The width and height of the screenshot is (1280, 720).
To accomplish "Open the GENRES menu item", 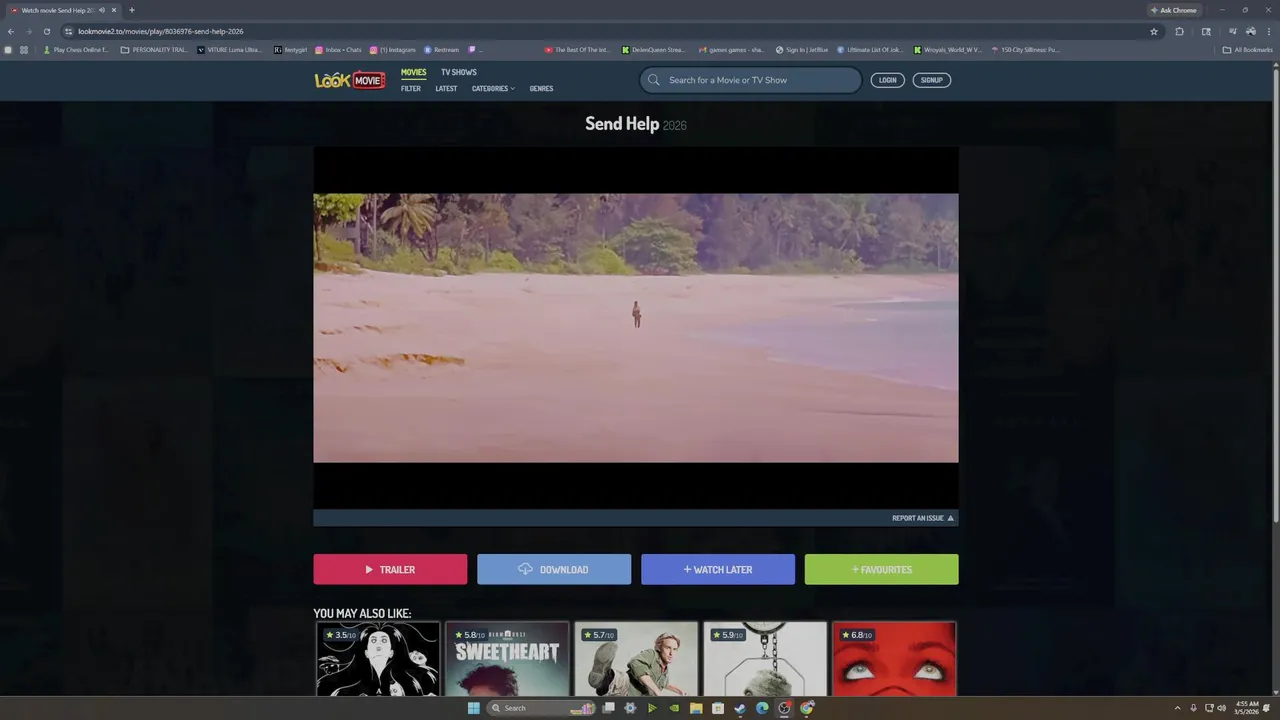I will click(541, 88).
